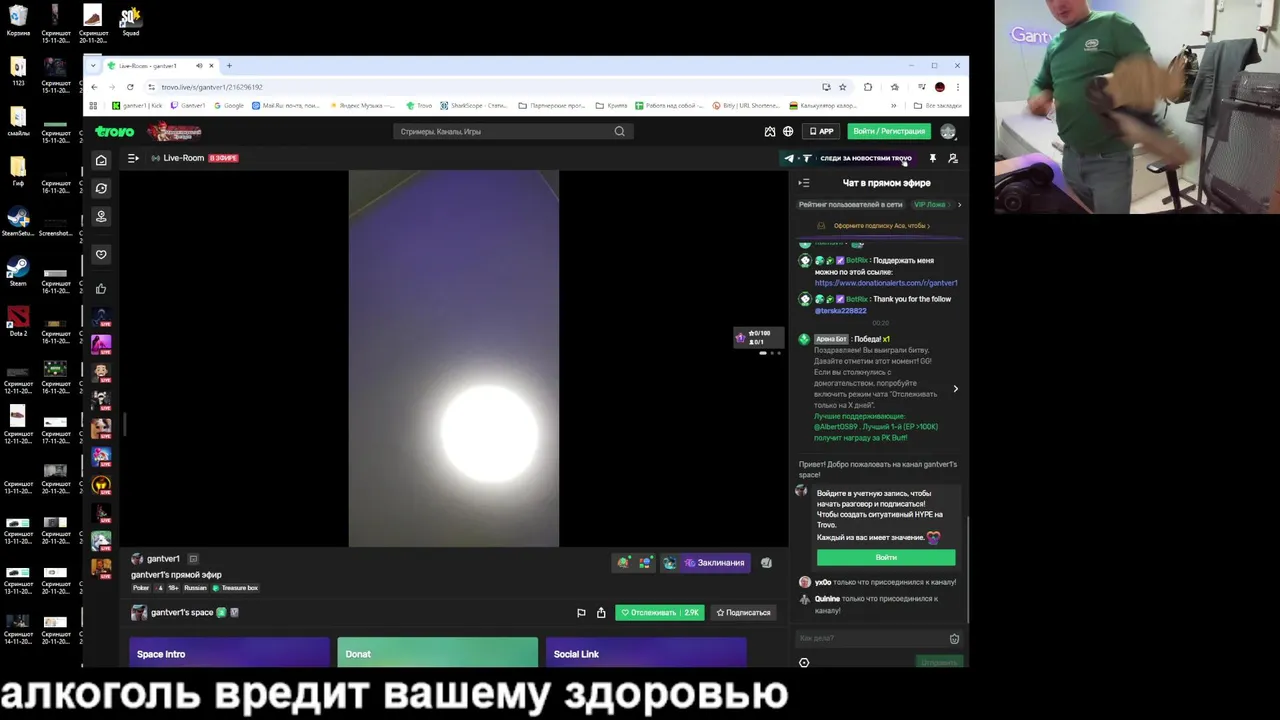Viewport: 1280px width, 720px height.
Task: Open the donationalerts.com link in chat
Action: pyautogui.click(x=886, y=283)
